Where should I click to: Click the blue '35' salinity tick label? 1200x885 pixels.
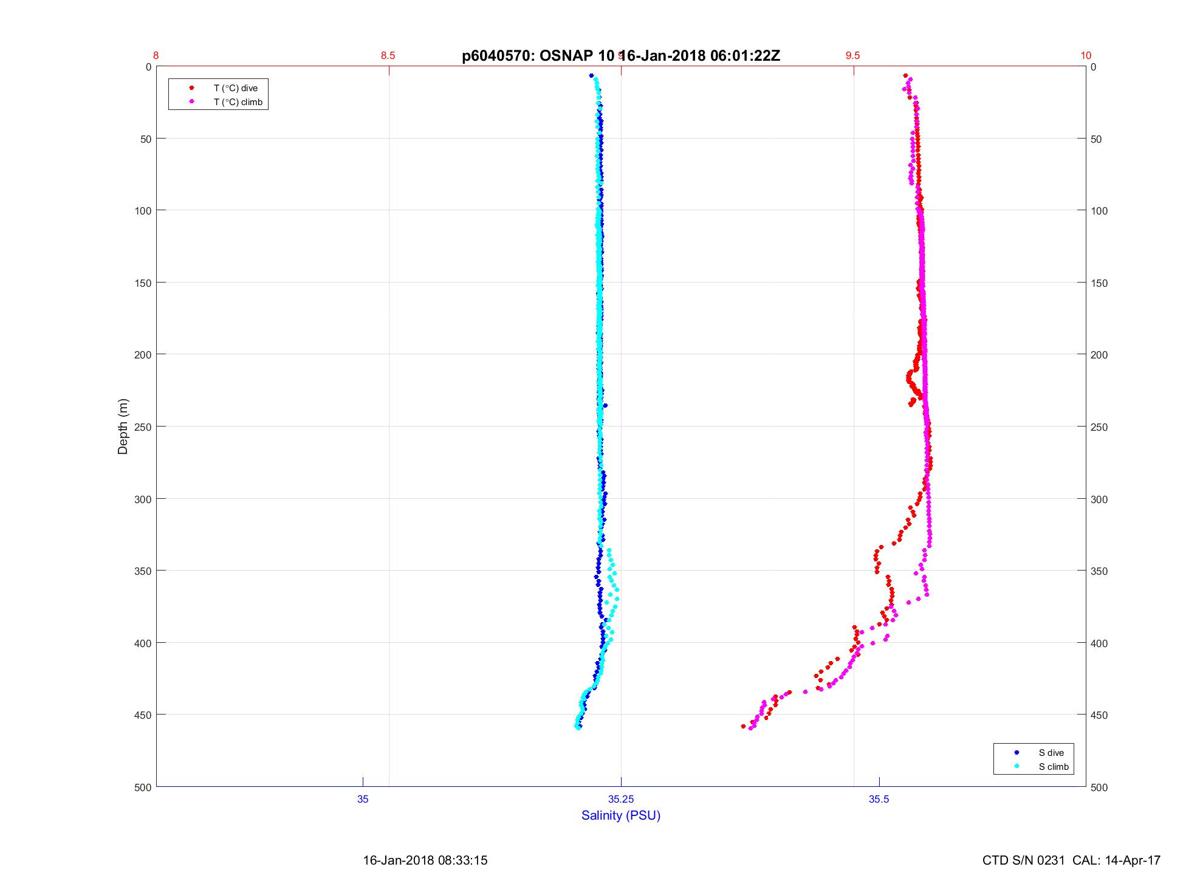click(362, 799)
